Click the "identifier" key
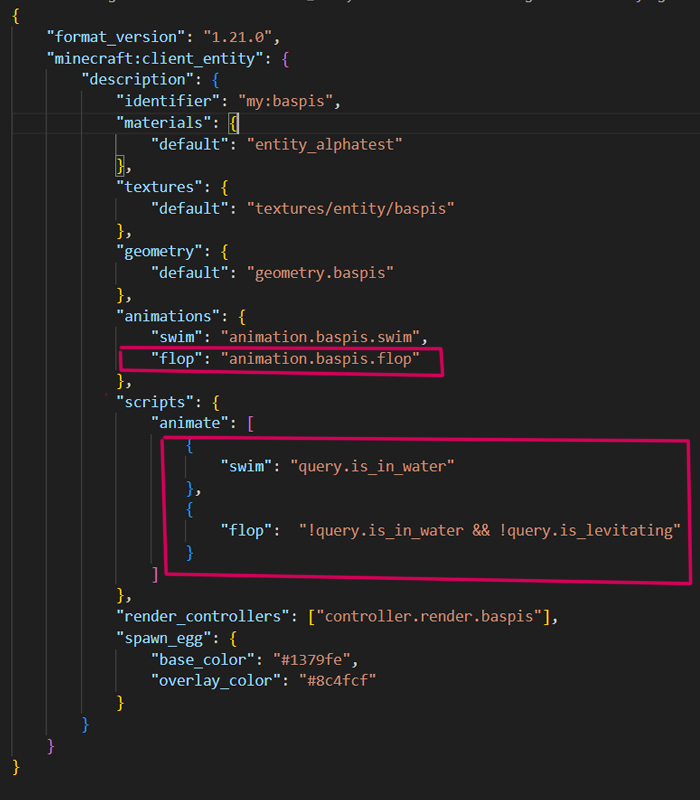This screenshot has height=800, width=700. [168, 101]
